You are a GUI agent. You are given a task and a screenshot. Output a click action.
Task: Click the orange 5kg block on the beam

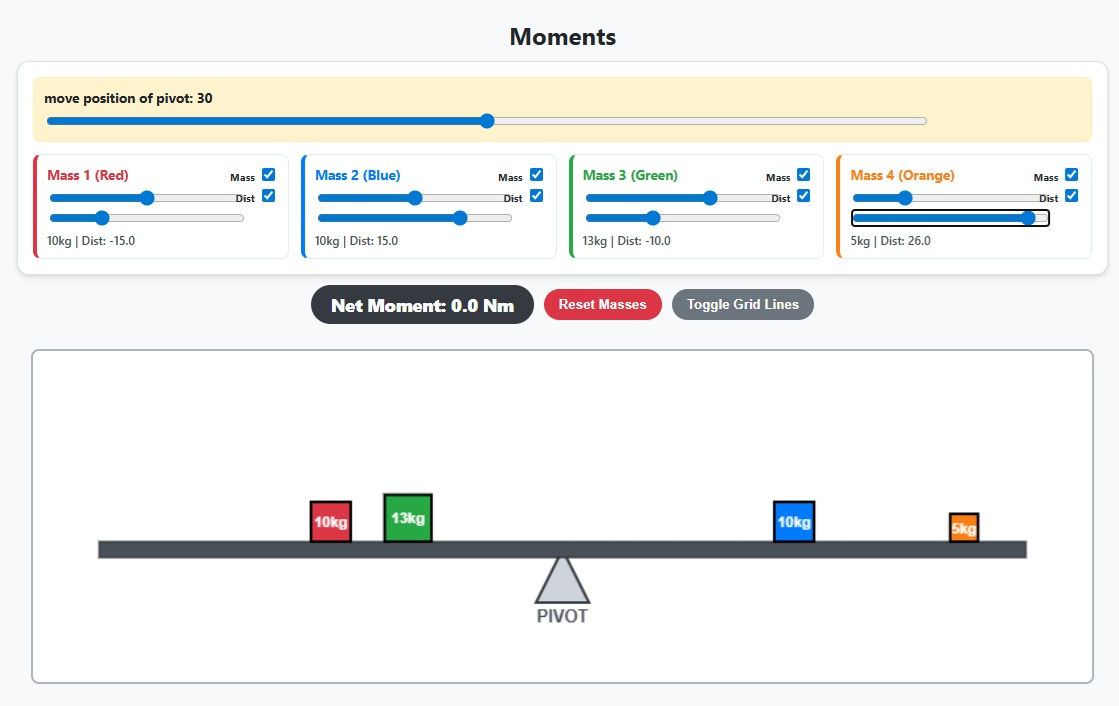(x=964, y=528)
